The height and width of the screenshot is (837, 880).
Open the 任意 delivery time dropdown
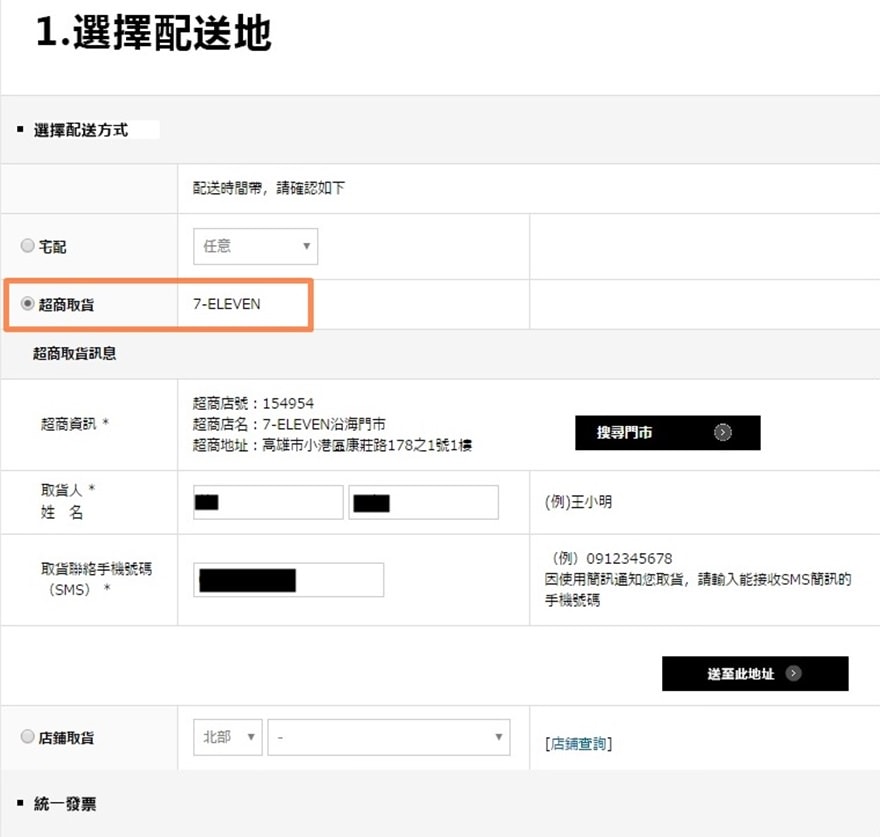(x=255, y=246)
